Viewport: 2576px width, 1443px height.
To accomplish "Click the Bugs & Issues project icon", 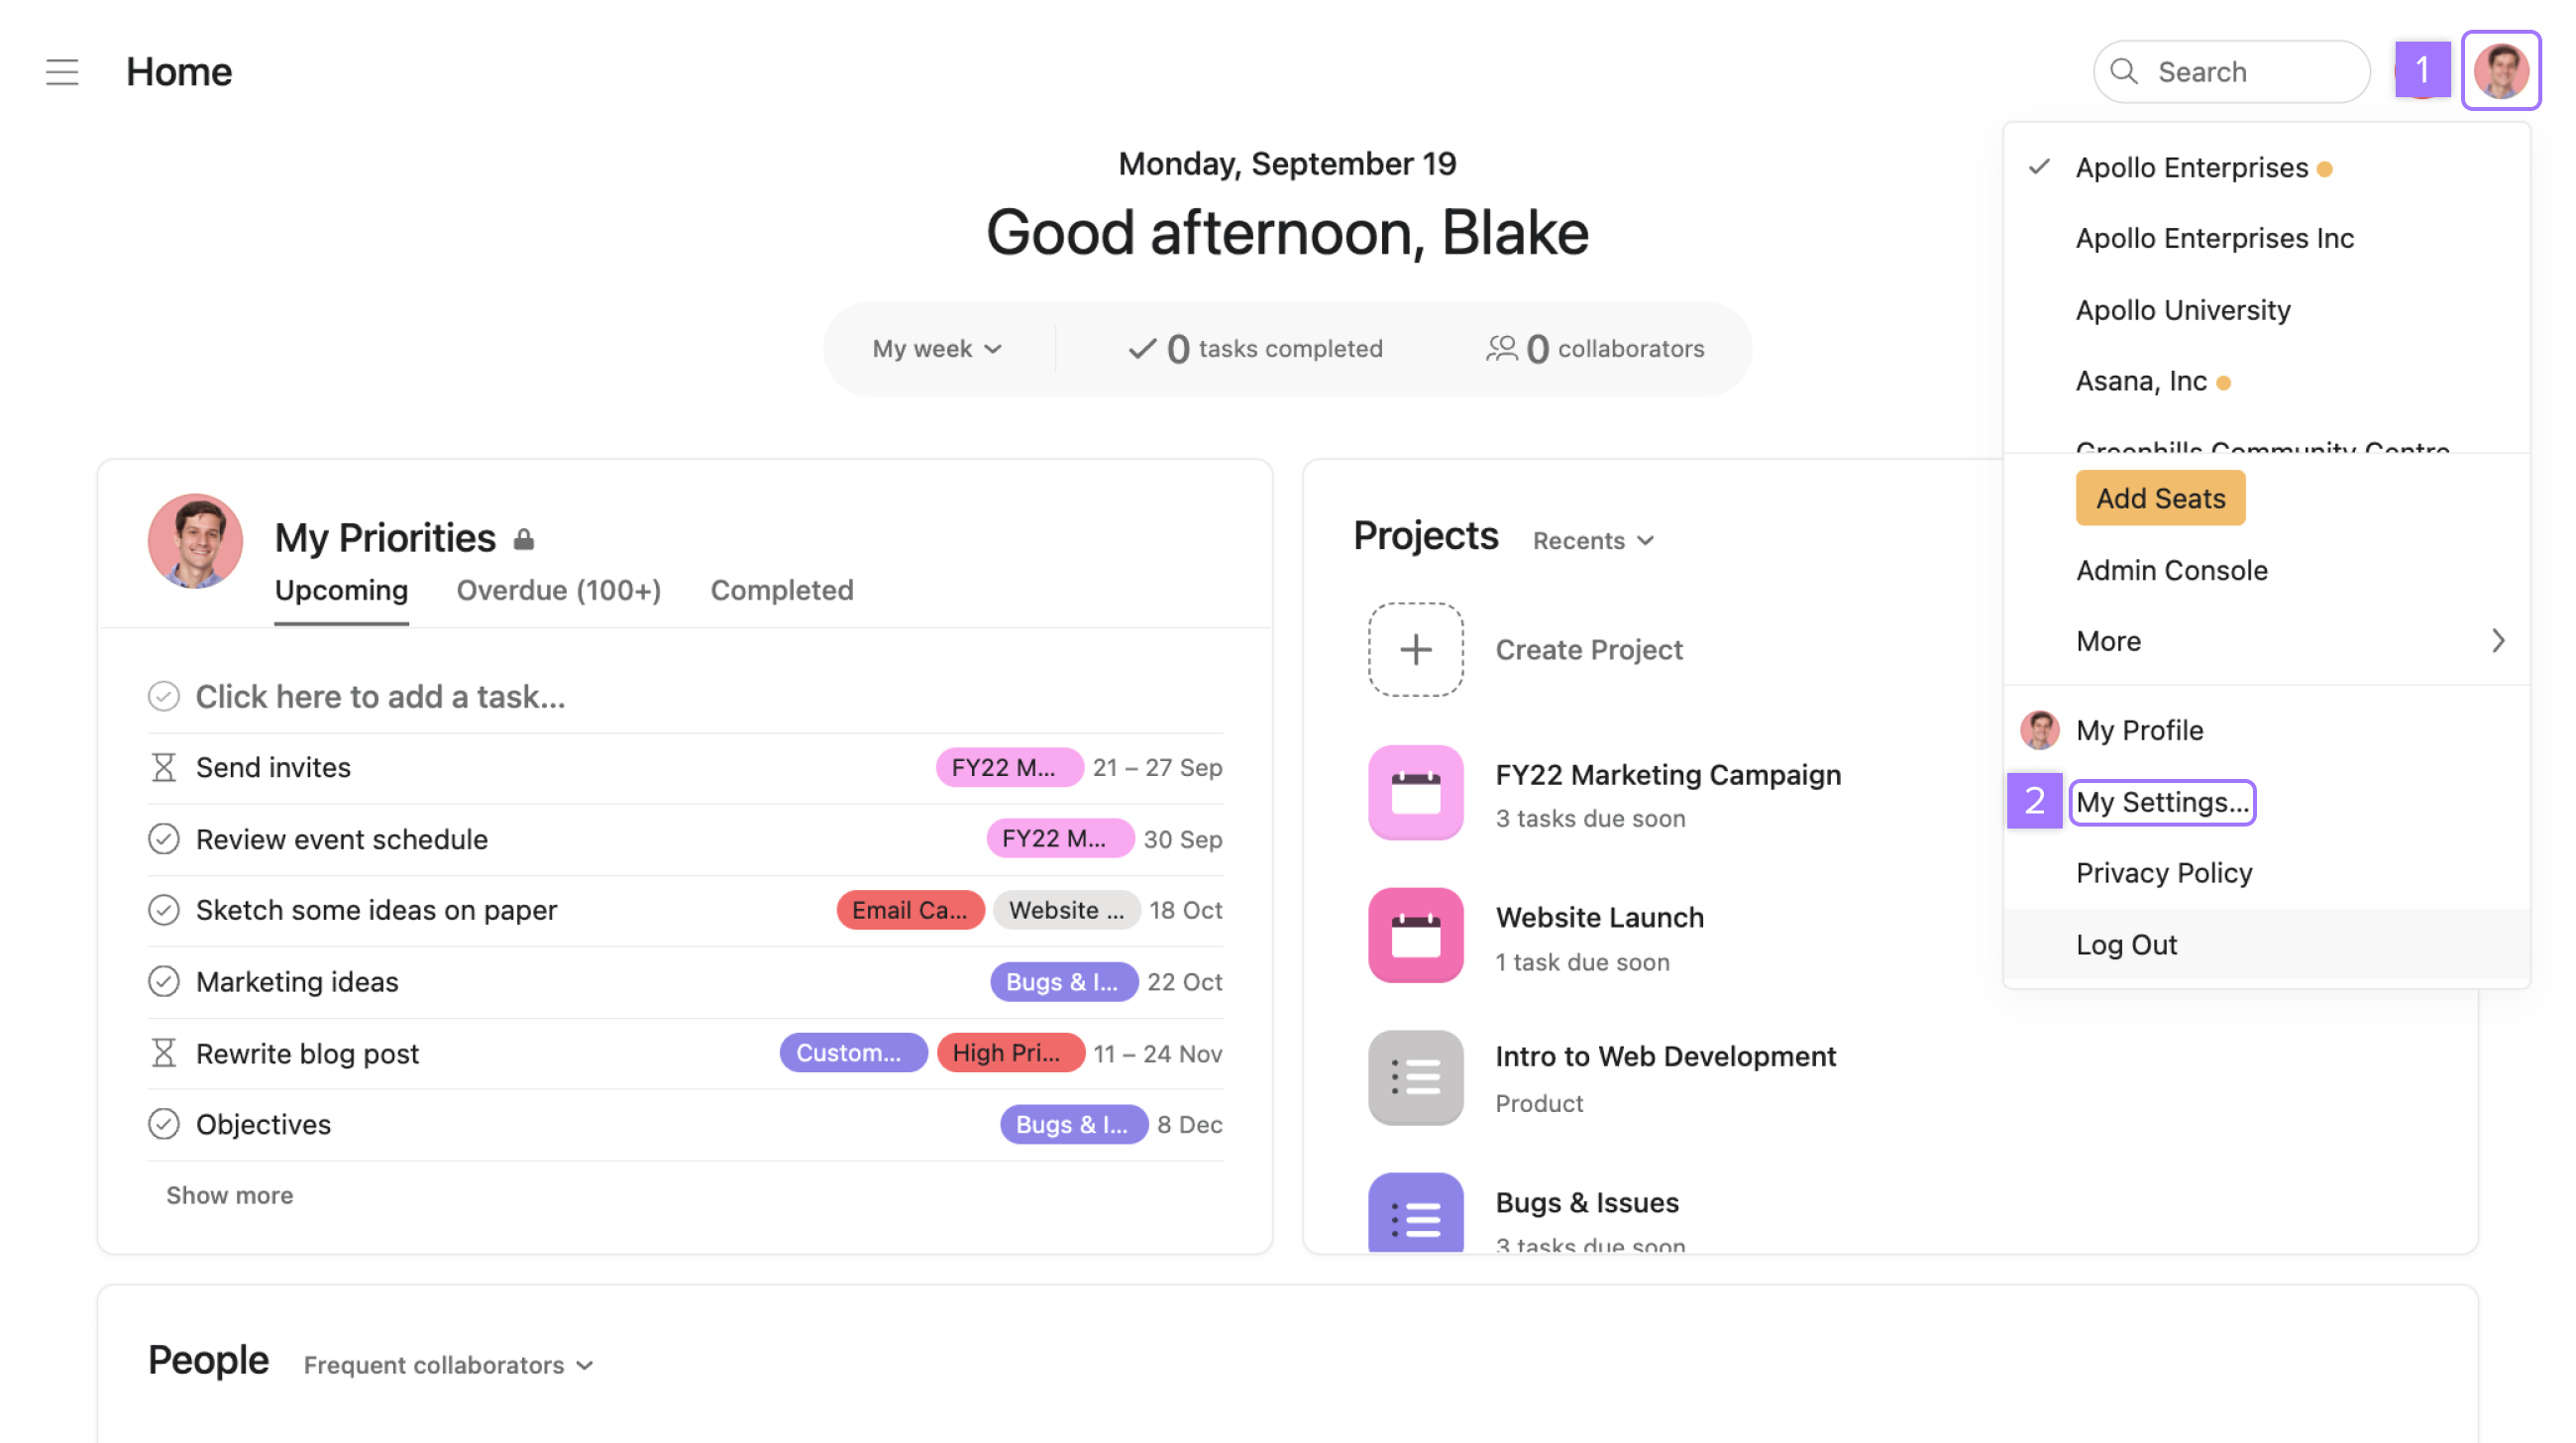I will tap(1414, 1220).
